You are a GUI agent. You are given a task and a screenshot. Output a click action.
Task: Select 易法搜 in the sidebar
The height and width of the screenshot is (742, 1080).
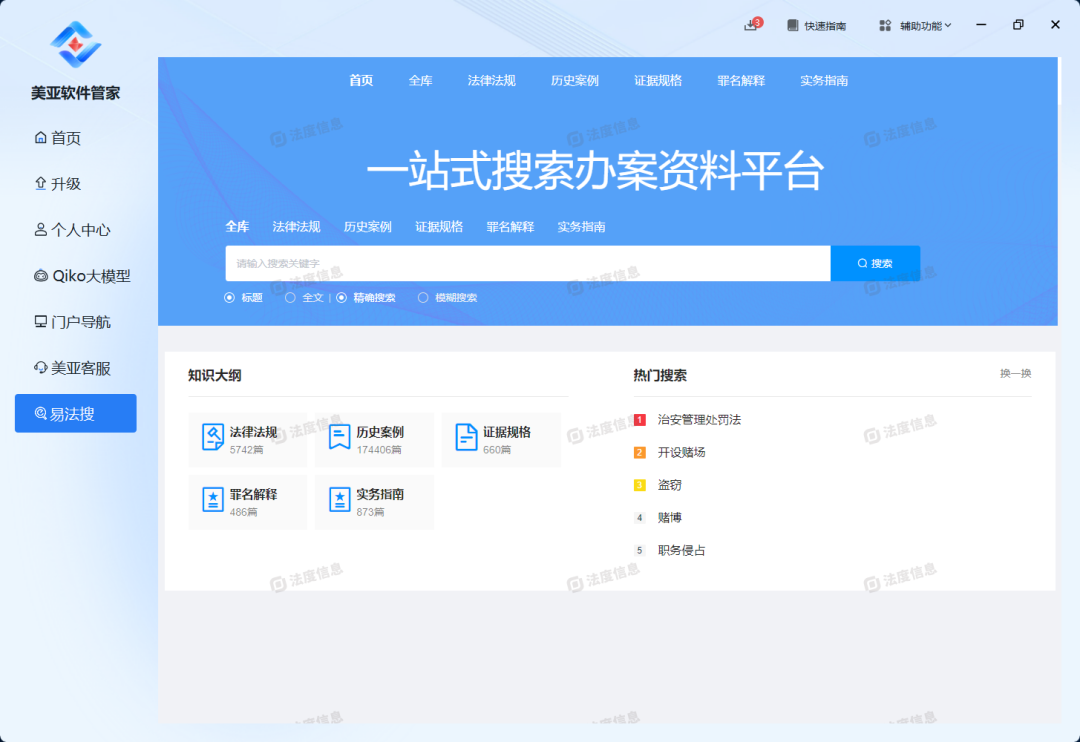pos(76,413)
